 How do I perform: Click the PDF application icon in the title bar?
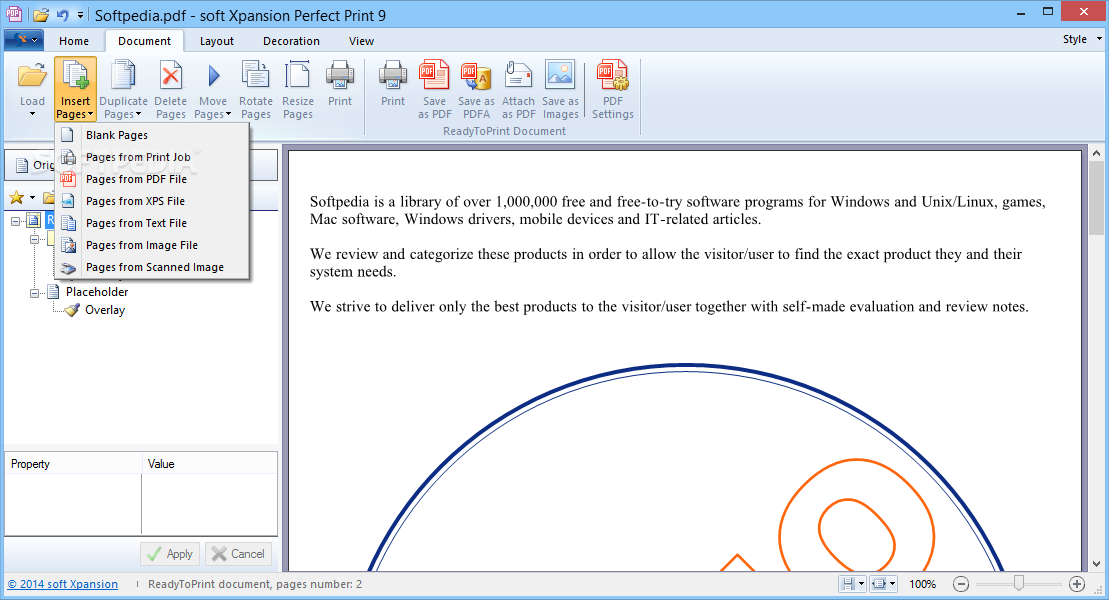coord(13,13)
